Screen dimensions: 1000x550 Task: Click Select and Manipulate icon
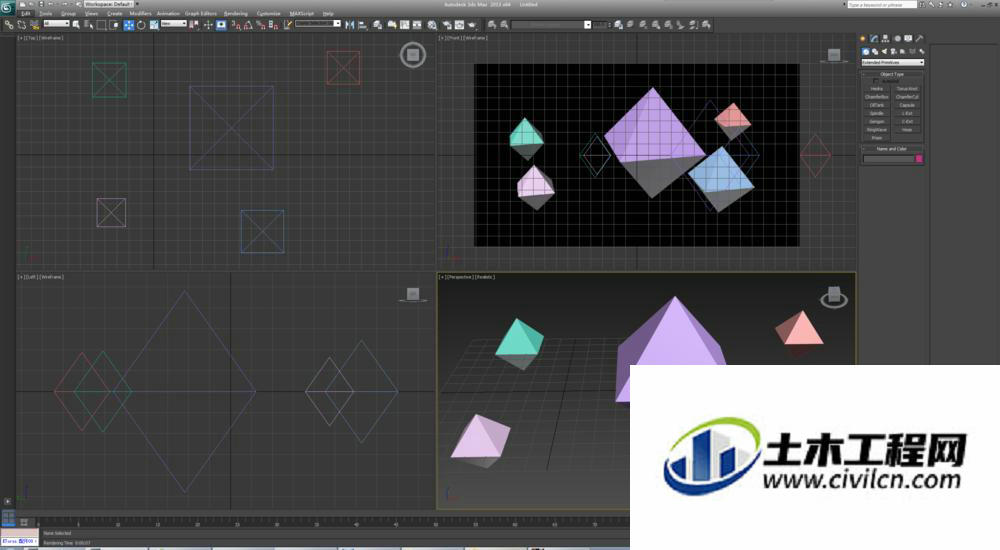tap(208, 25)
